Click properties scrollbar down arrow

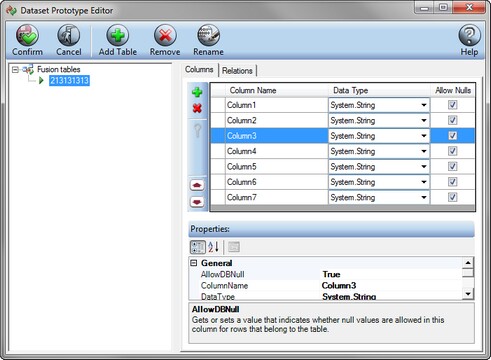click(468, 294)
